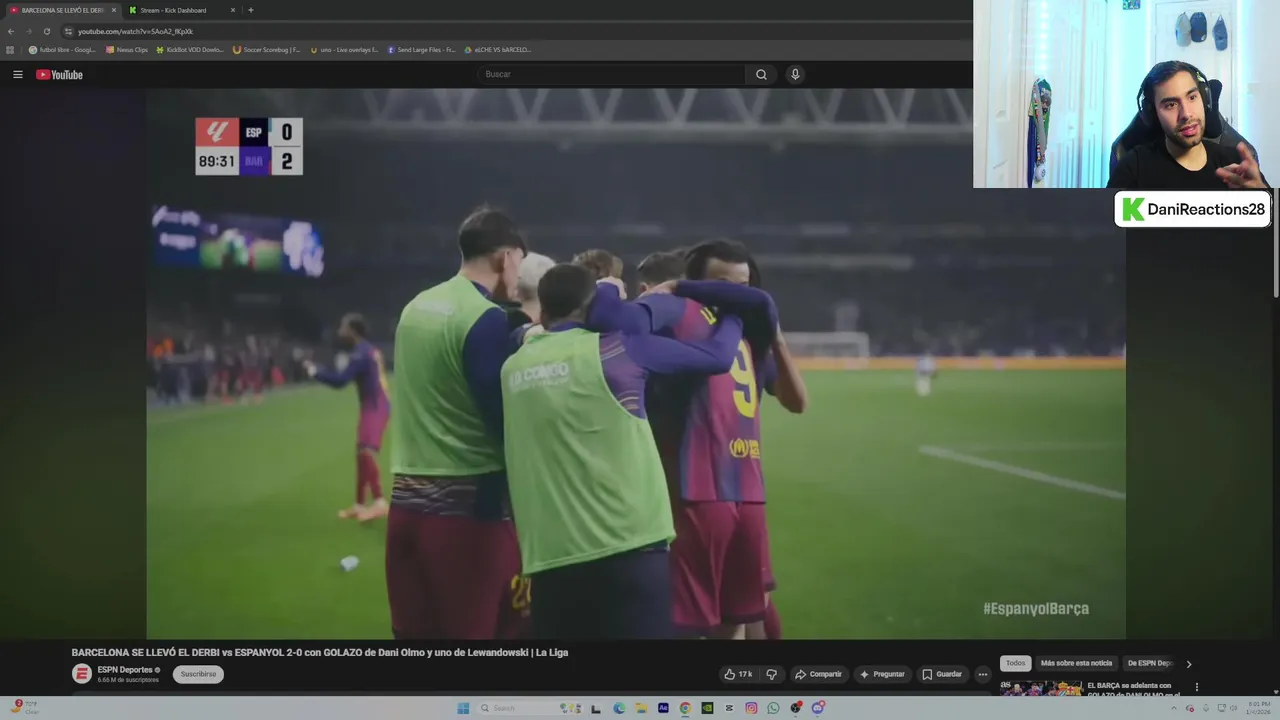Open CapCut from the taskbar
The image size is (1280, 720).
[x=729, y=708]
